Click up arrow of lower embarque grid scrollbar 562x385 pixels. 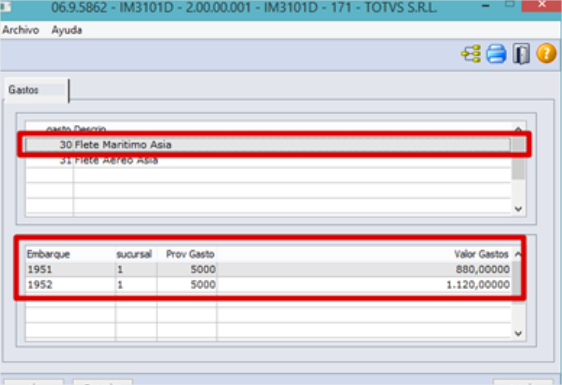tap(518, 254)
